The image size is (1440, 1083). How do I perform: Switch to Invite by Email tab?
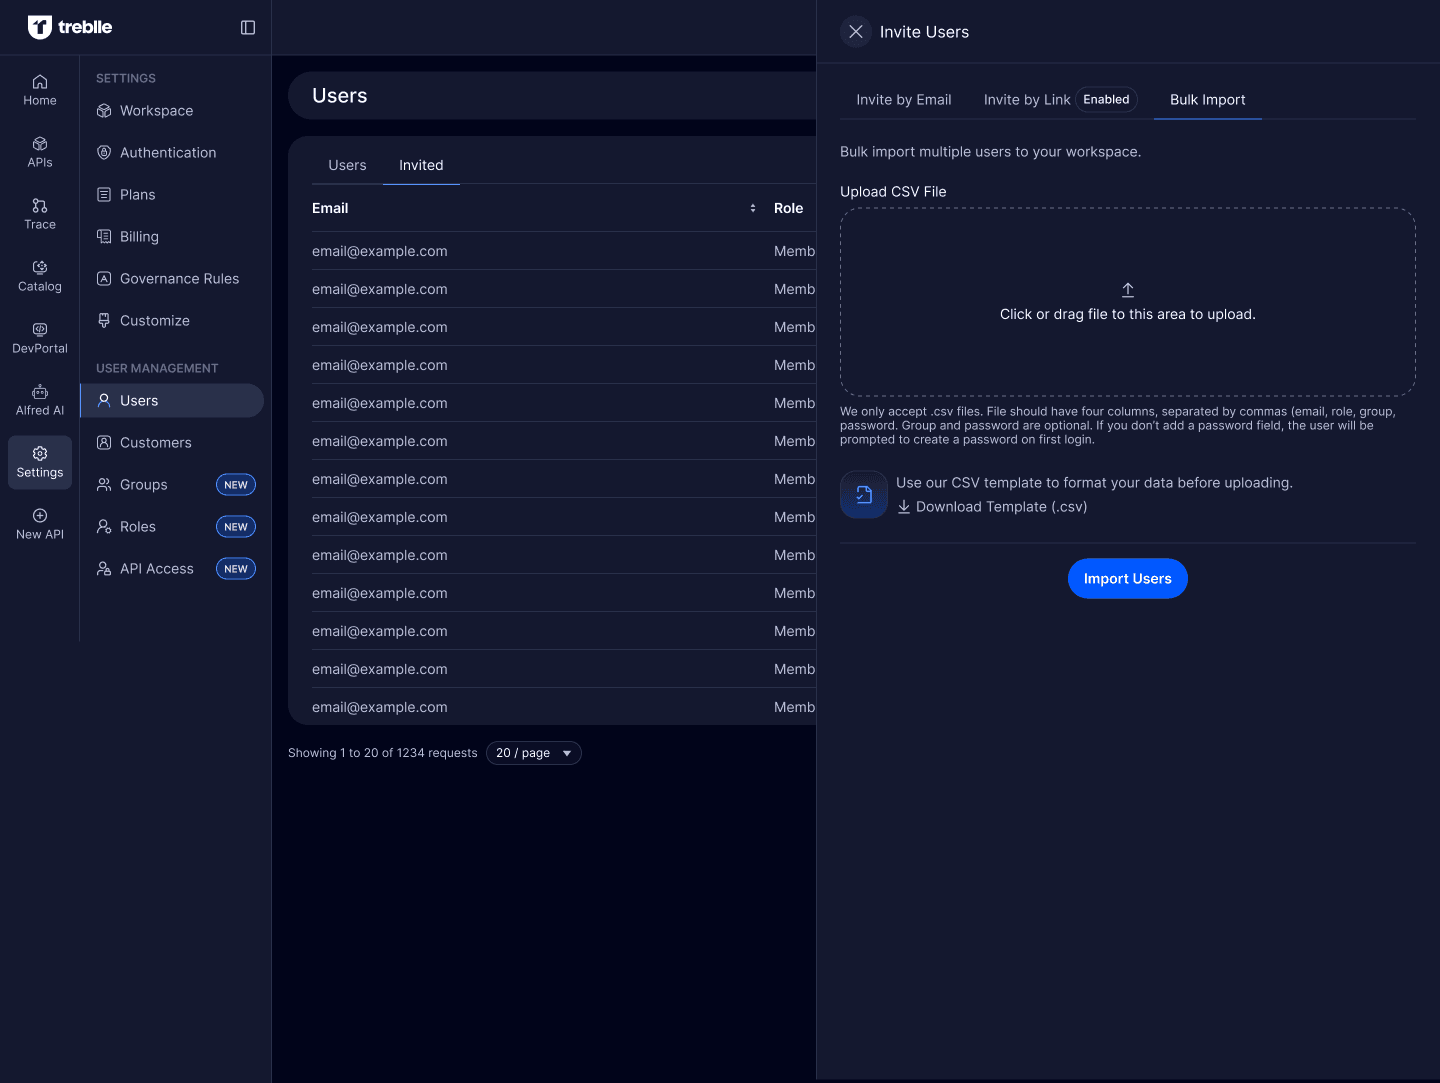point(903,100)
